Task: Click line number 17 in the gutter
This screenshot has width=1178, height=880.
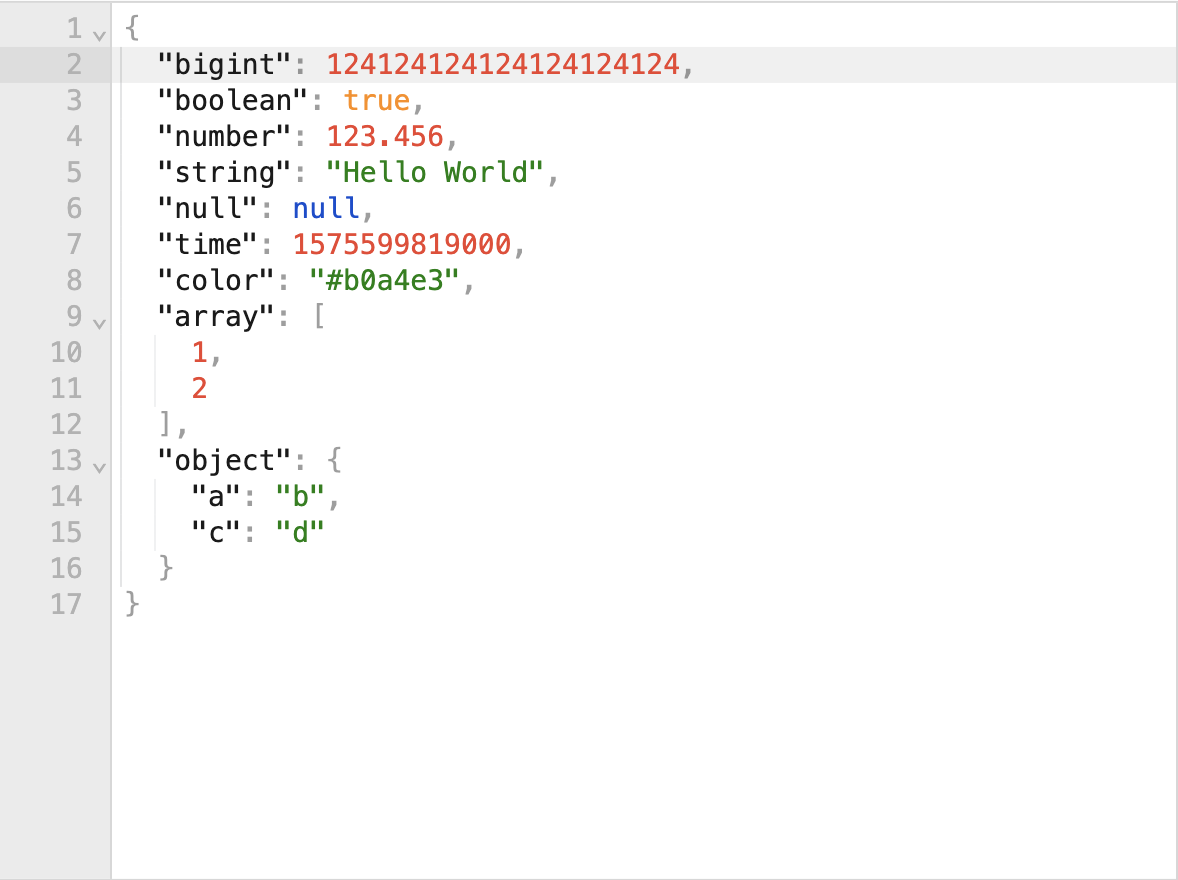Action: pos(66,604)
